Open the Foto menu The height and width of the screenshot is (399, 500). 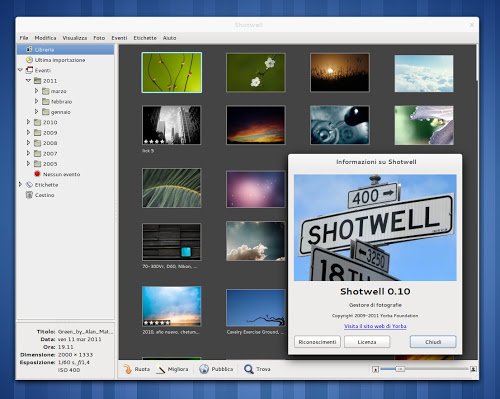point(99,38)
